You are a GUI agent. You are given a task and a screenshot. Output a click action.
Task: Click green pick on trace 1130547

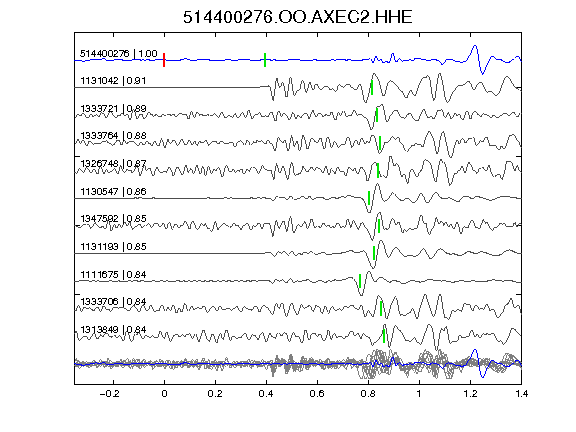coord(369,198)
